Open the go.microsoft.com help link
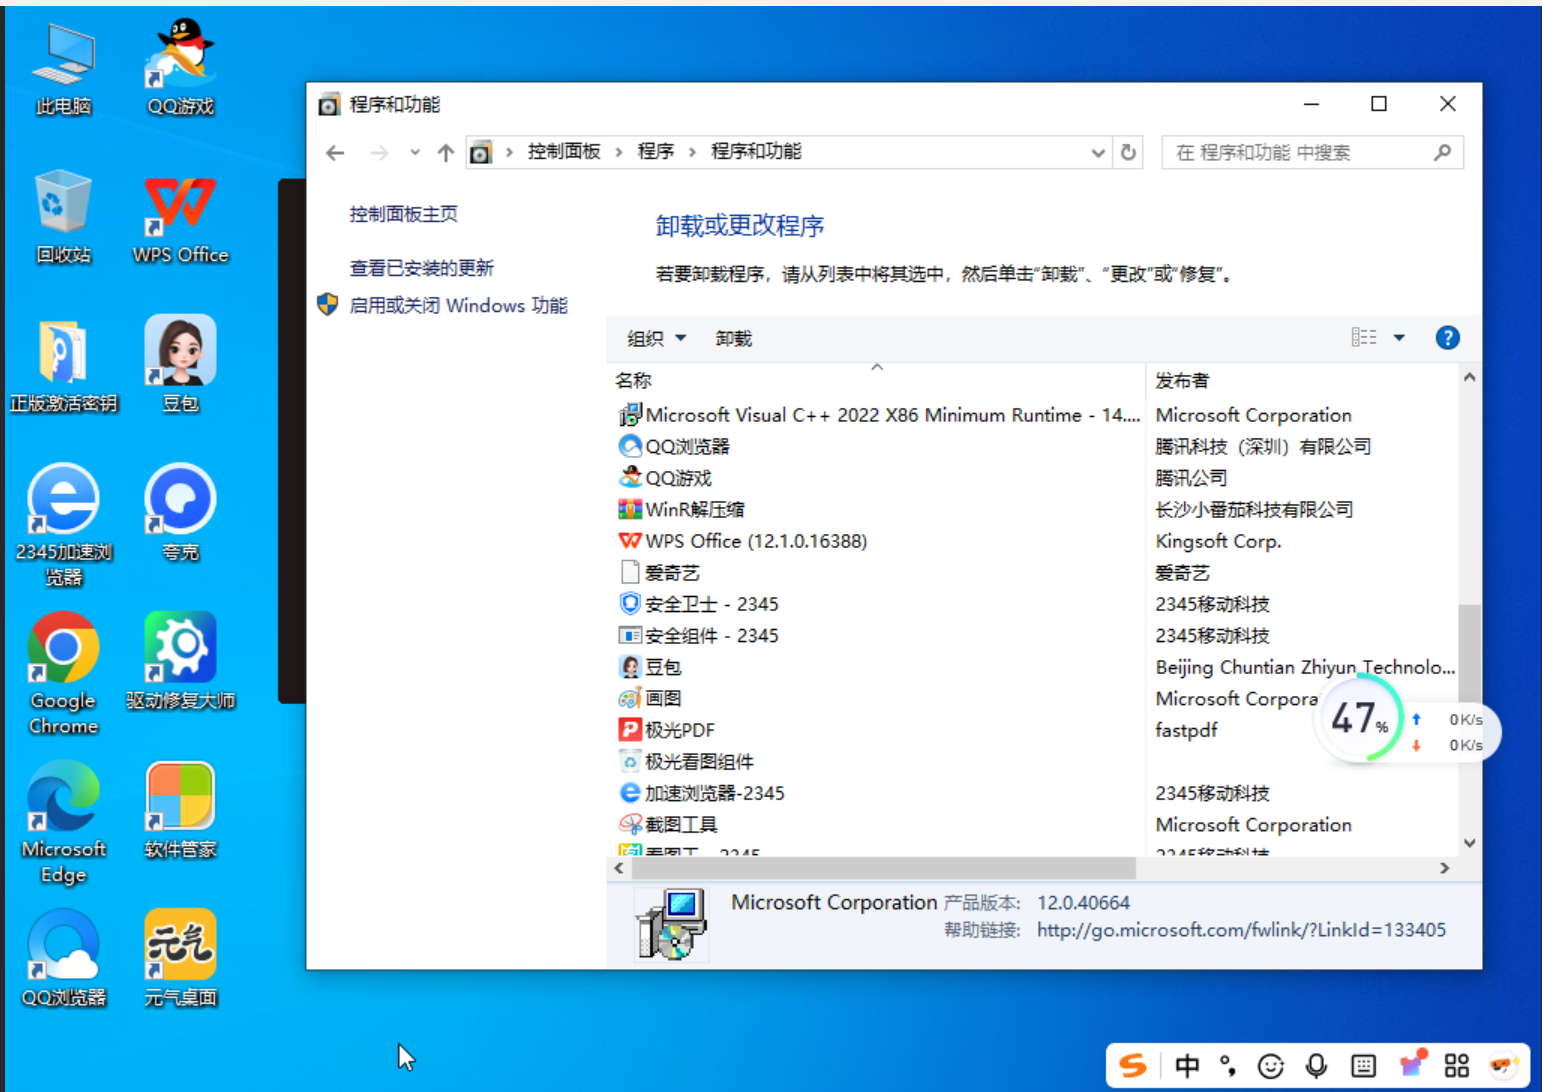1542x1092 pixels. [1241, 930]
